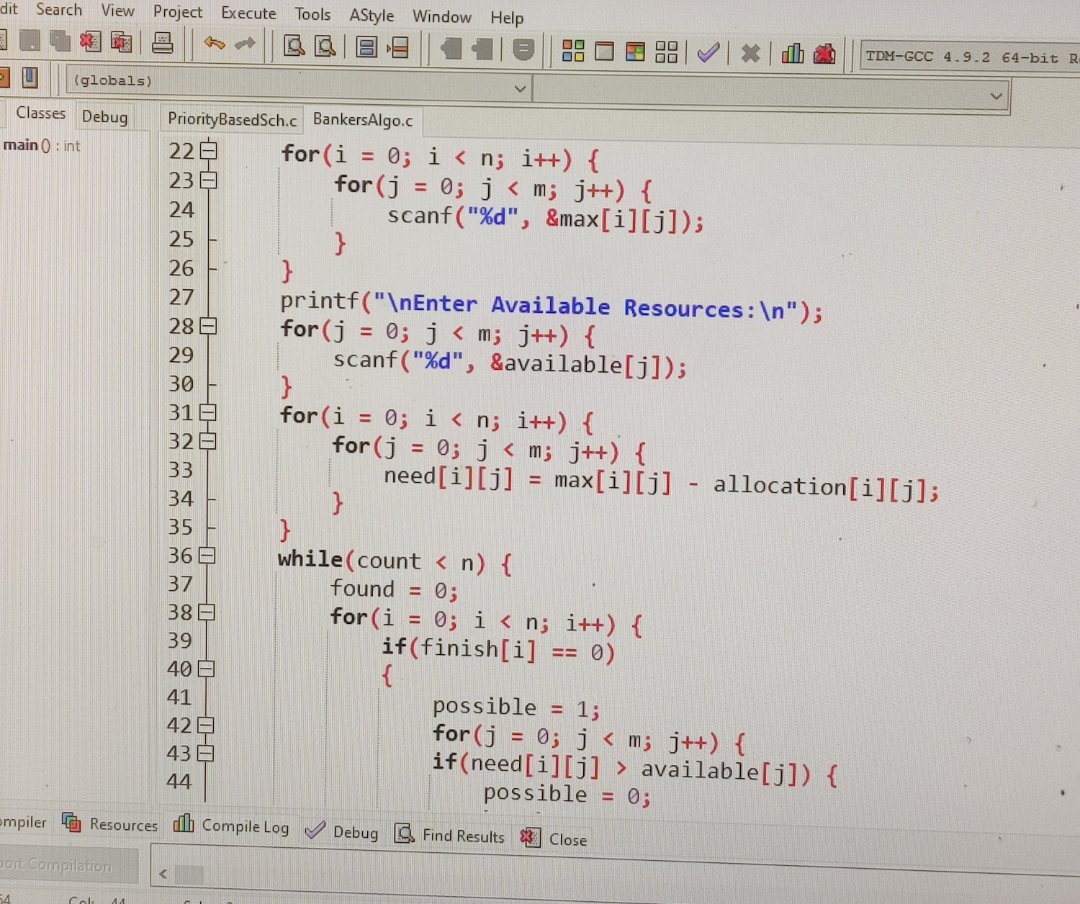Open the Debug bottom tab
The height and width of the screenshot is (904, 1080).
tap(342, 832)
